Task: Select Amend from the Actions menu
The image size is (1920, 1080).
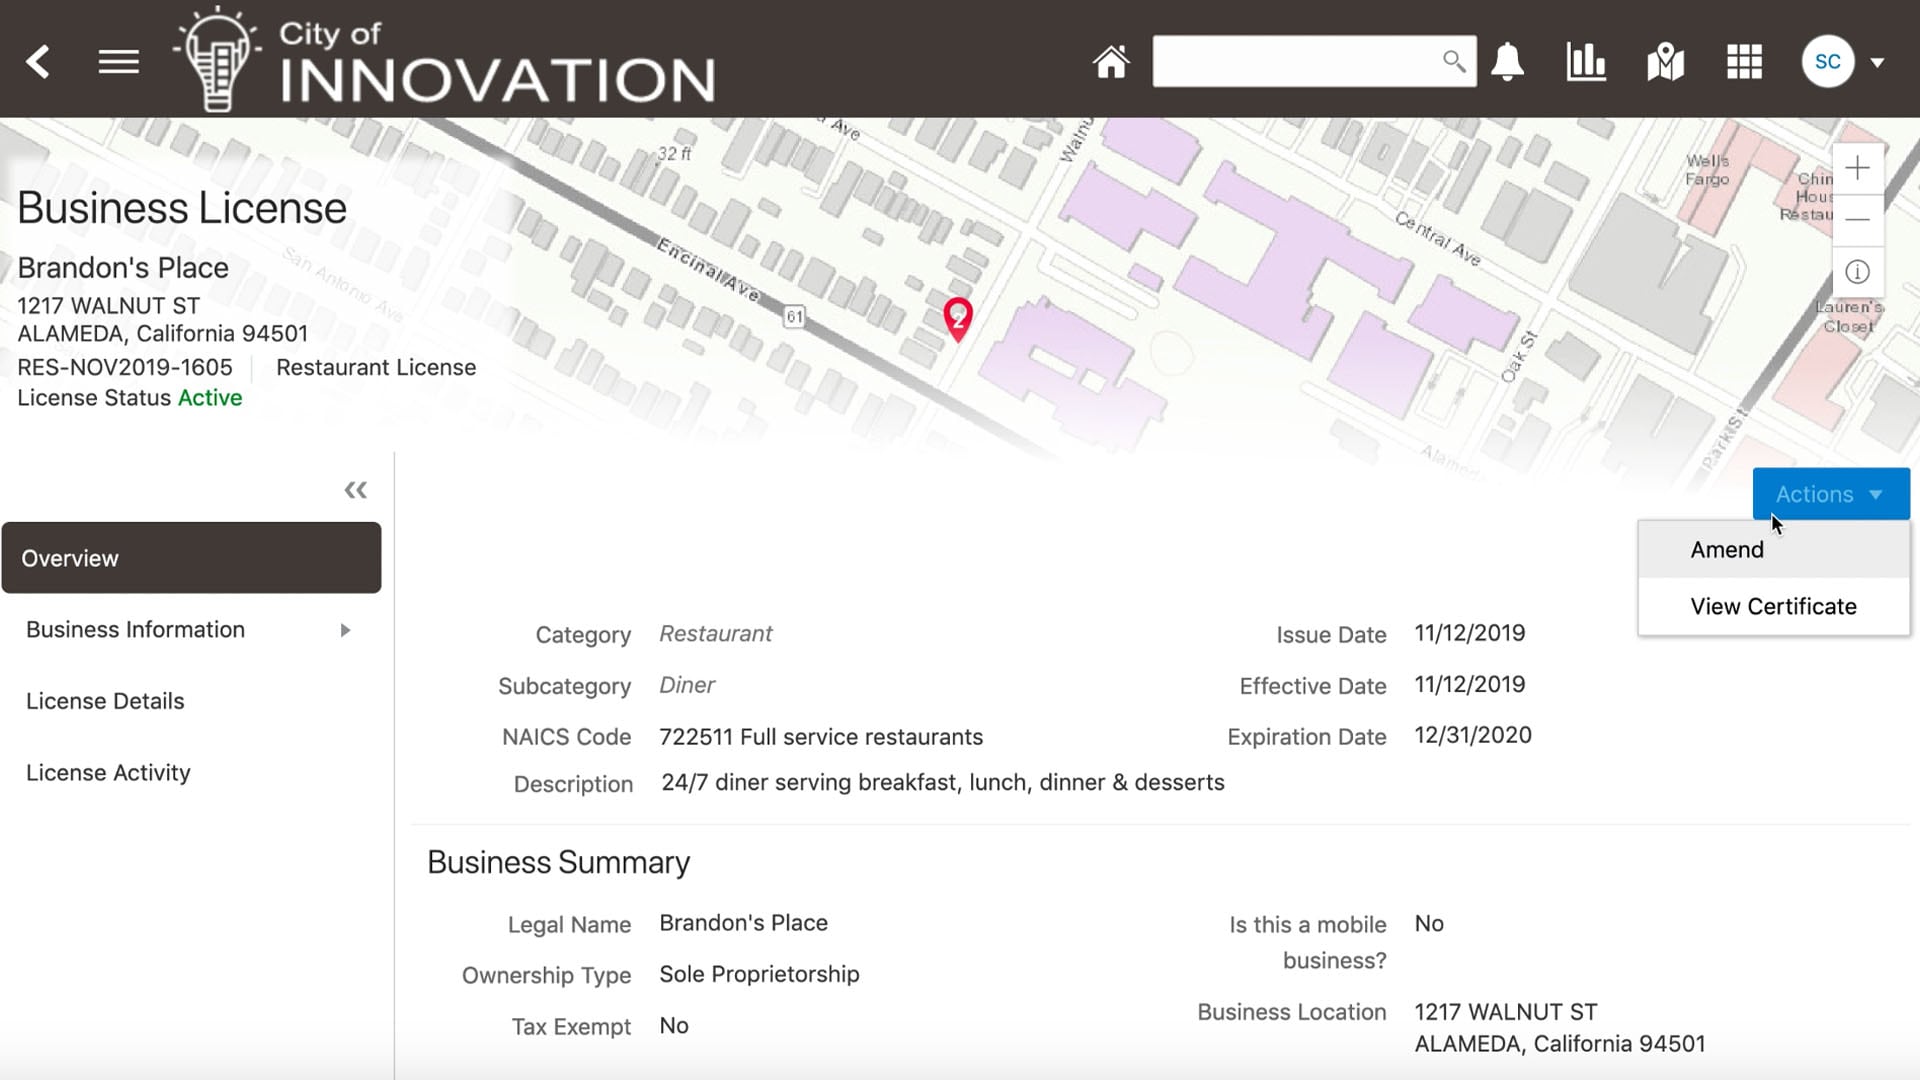Action: (1726, 549)
